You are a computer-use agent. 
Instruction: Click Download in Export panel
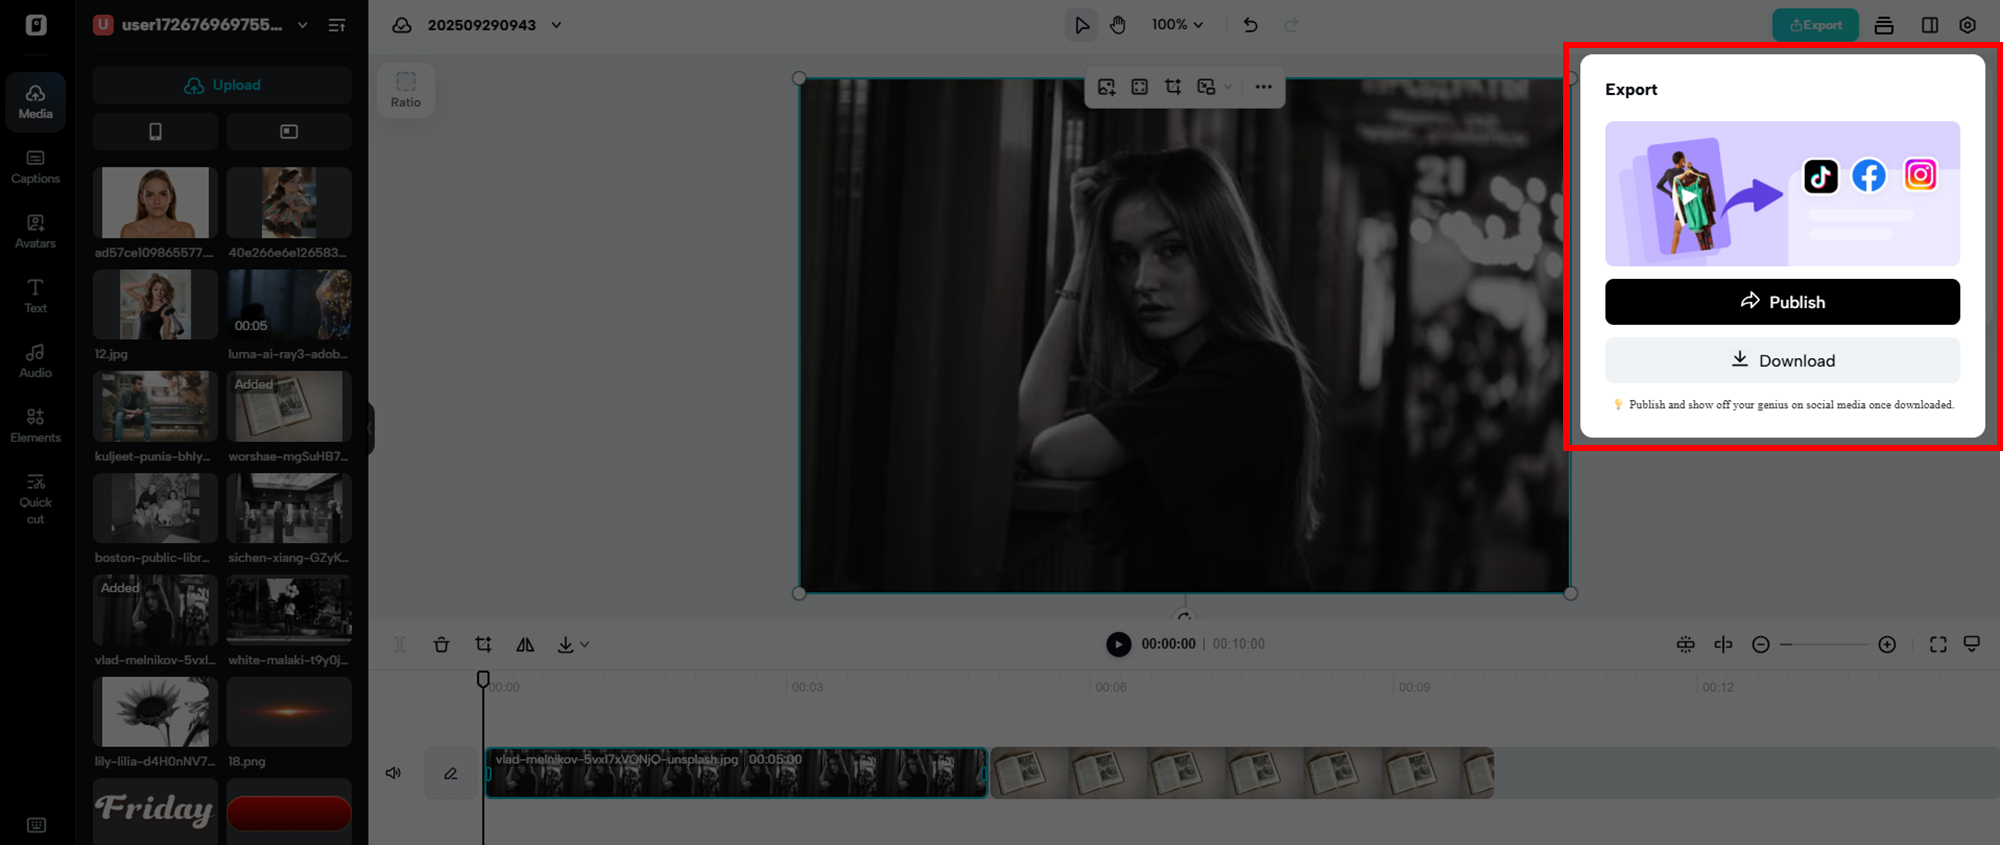1782,360
